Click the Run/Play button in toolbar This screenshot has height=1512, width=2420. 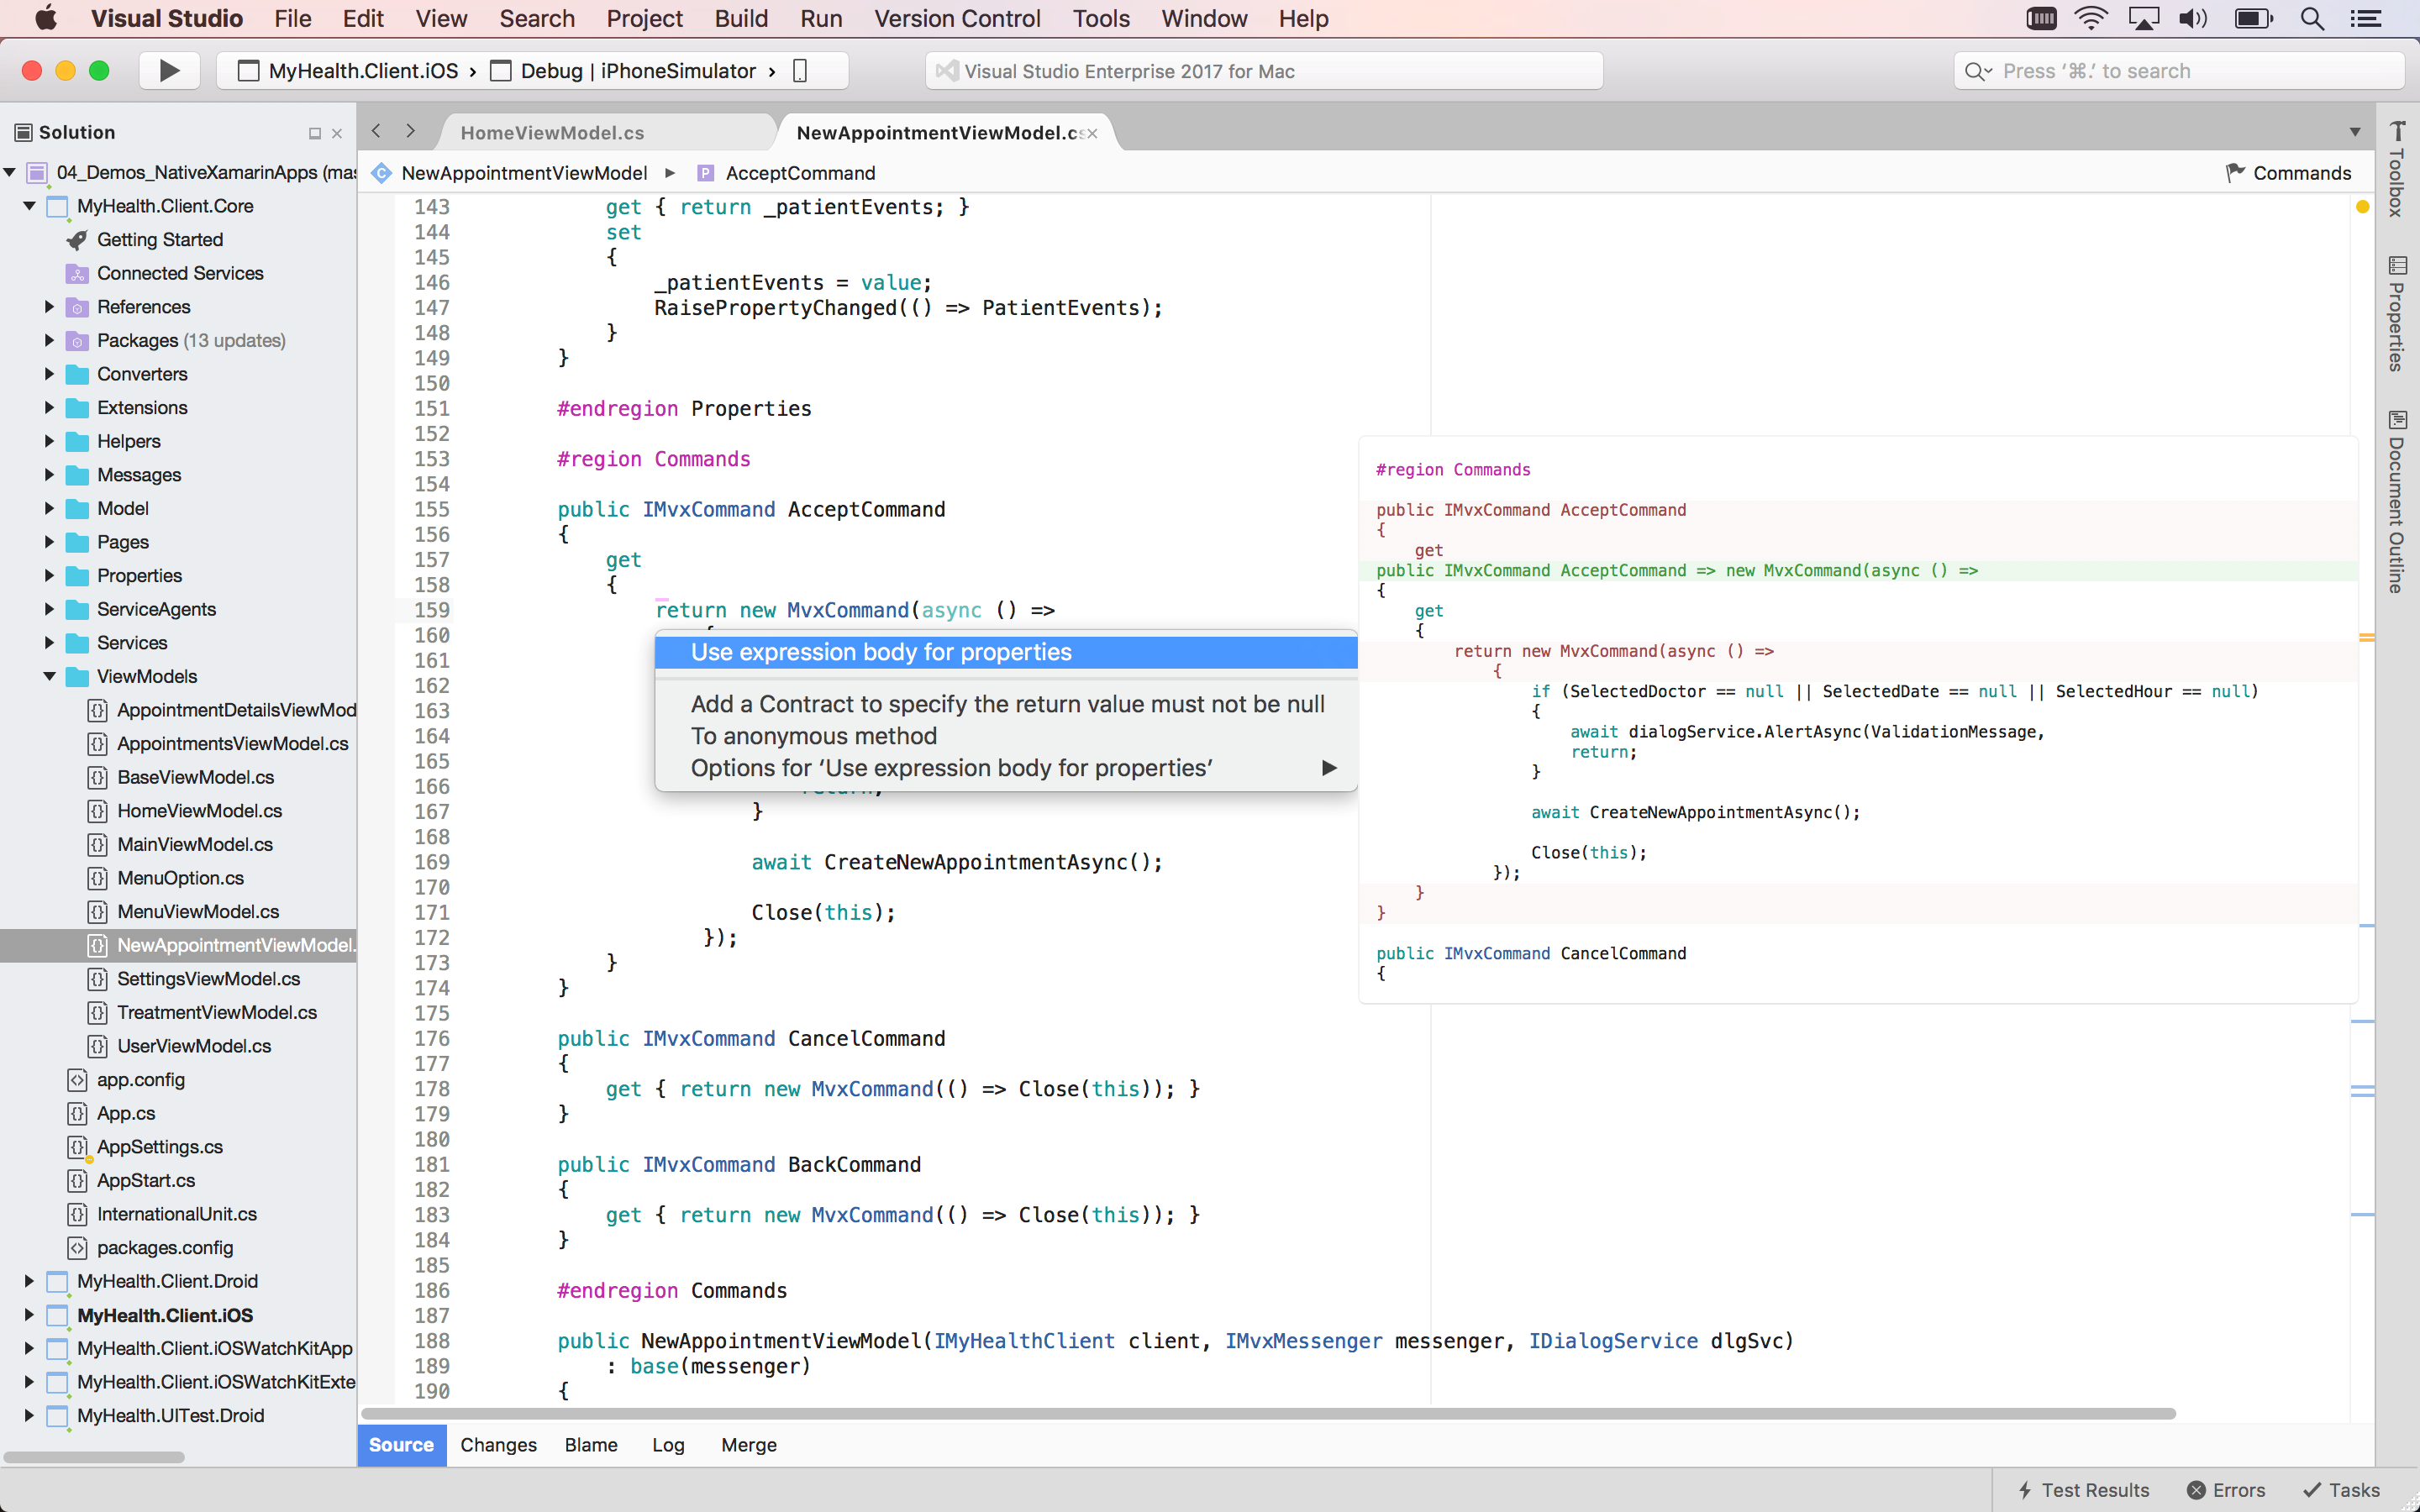coord(169,70)
